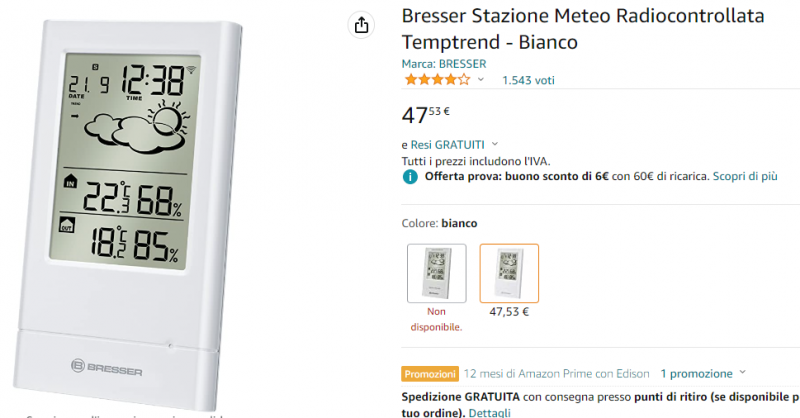Select the unavailable color variant thumbnail
Screen dimensions: 800x418
pos(436,273)
